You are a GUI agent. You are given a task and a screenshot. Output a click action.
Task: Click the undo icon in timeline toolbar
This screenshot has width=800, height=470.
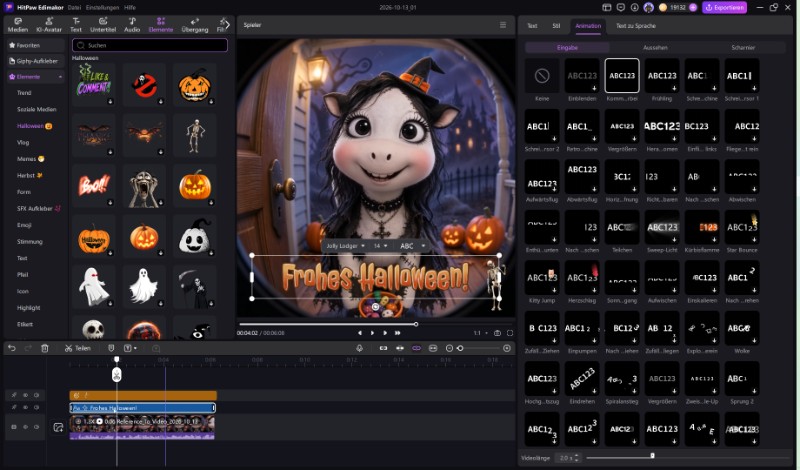point(12,348)
